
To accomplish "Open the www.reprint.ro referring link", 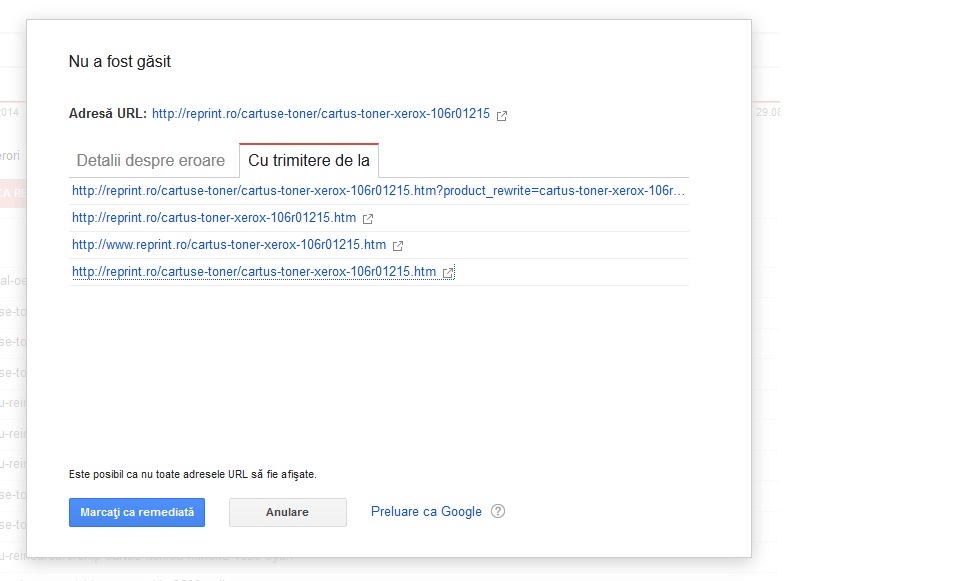I will [229, 245].
